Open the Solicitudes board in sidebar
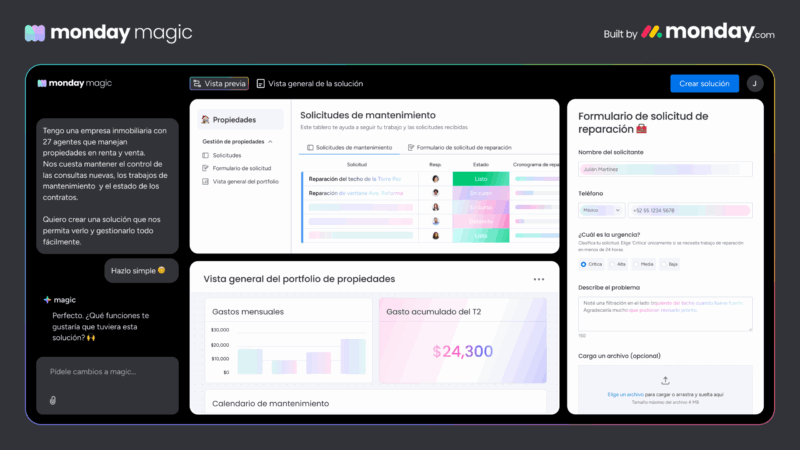 (227, 155)
